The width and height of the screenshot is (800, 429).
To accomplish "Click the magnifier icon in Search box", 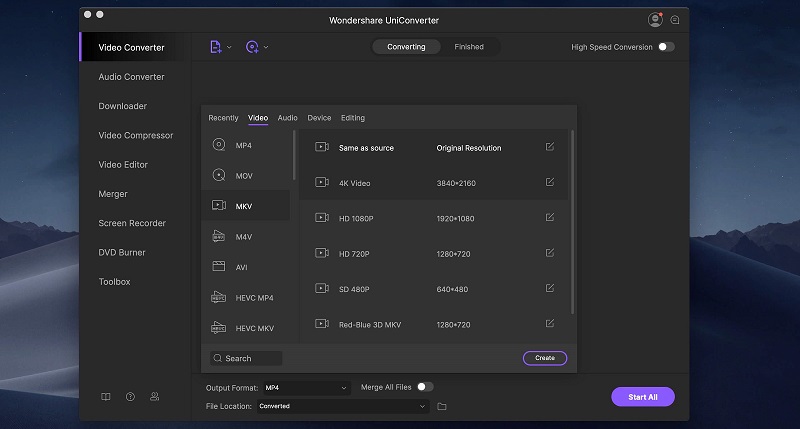I will pos(218,358).
